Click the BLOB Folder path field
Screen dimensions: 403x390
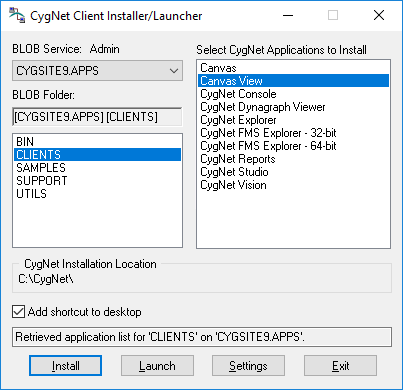pos(97,117)
